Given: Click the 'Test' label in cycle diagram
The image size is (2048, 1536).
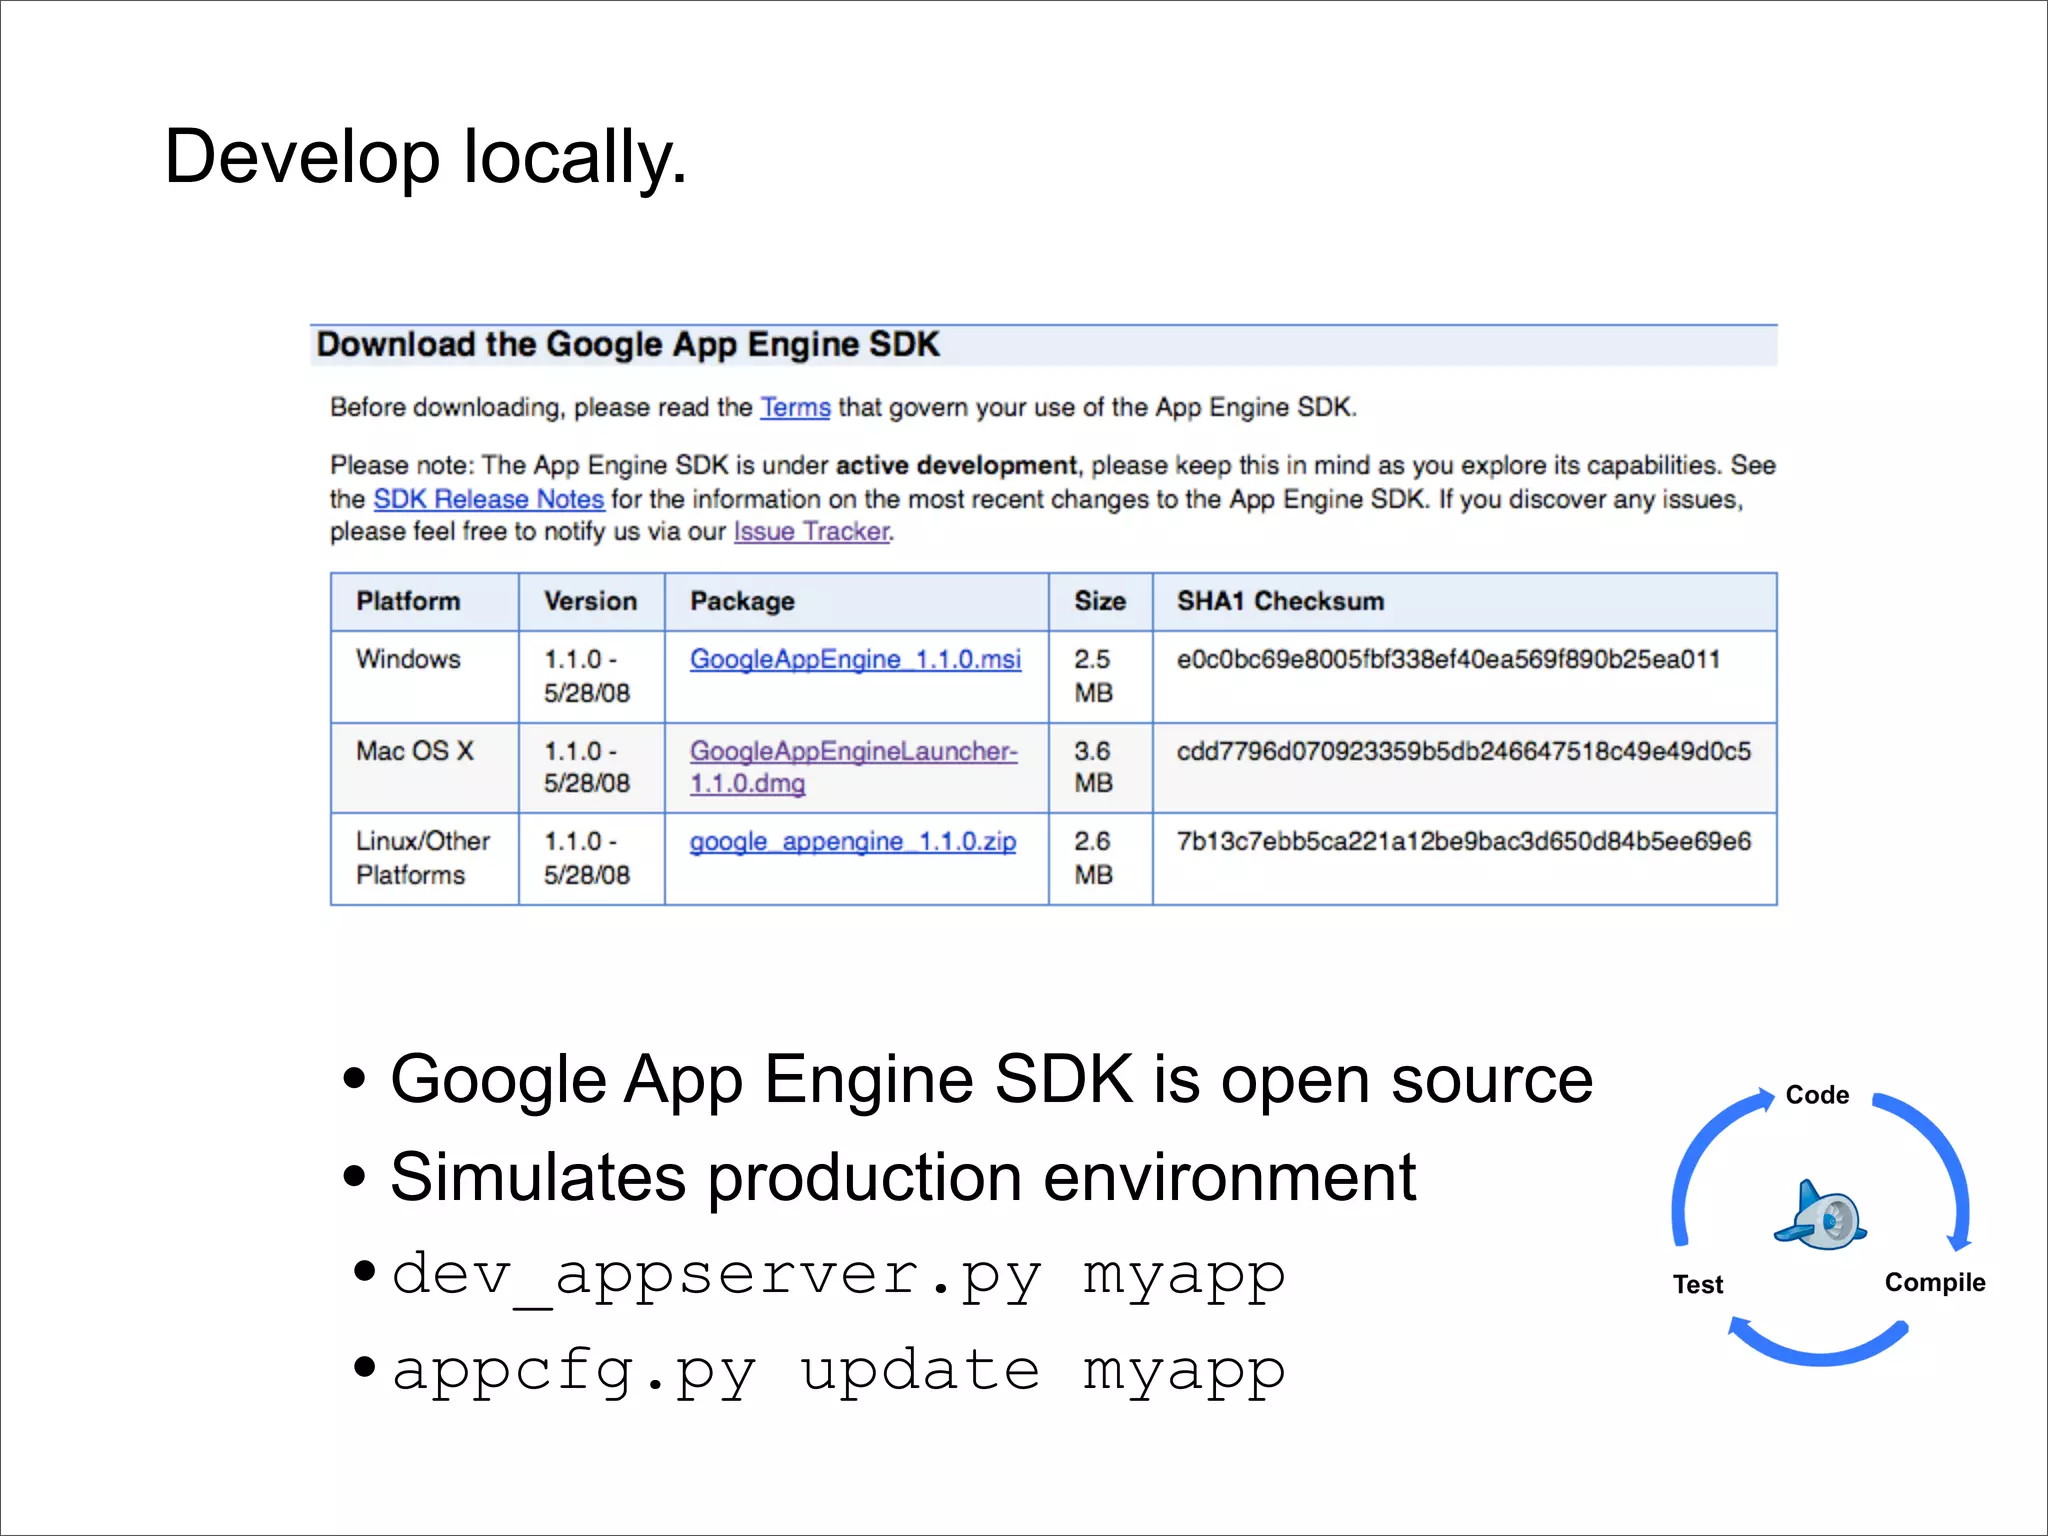Looking at the screenshot, I should 1698,1284.
